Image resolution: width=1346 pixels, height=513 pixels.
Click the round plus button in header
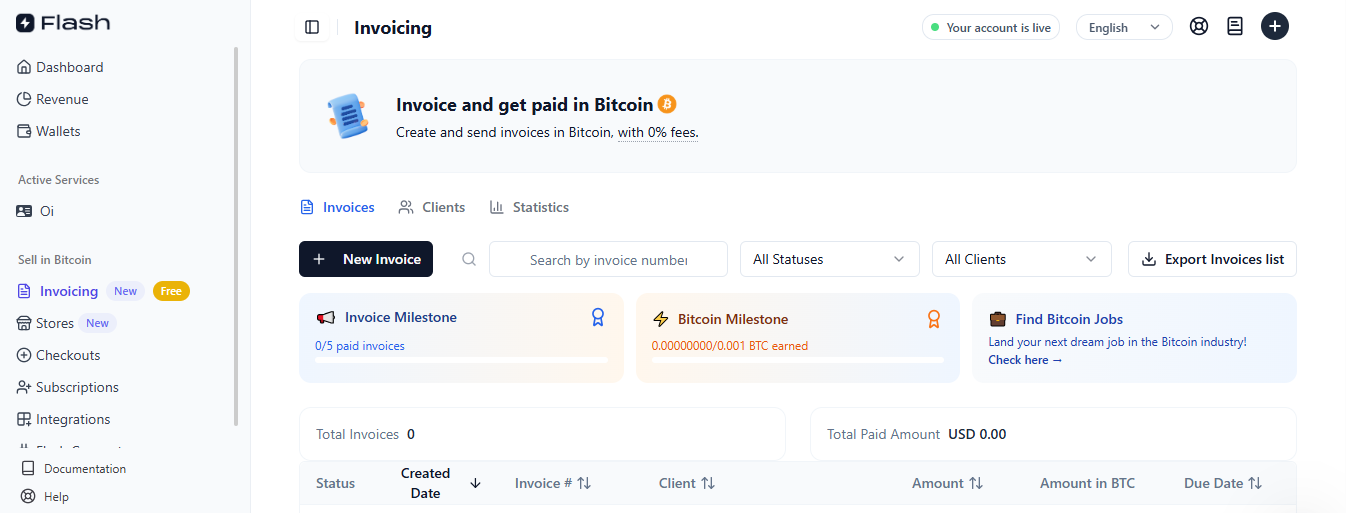point(1274,27)
